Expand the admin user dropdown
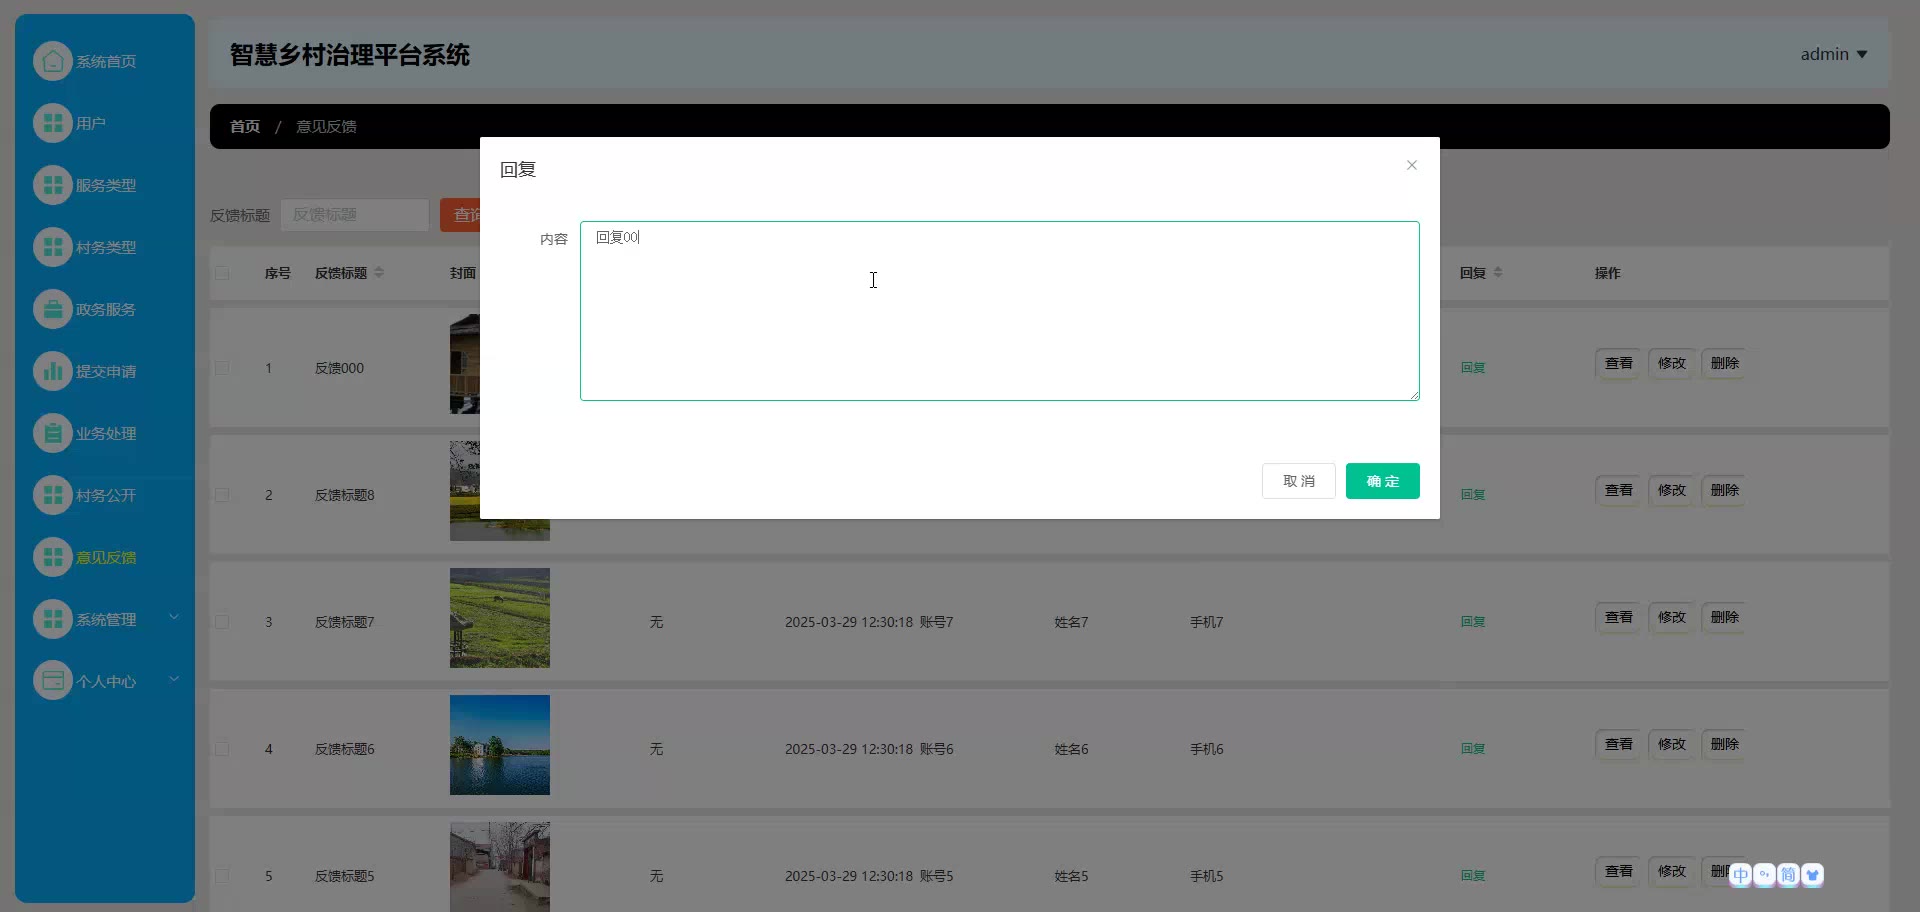1920x912 pixels. pyautogui.click(x=1833, y=54)
